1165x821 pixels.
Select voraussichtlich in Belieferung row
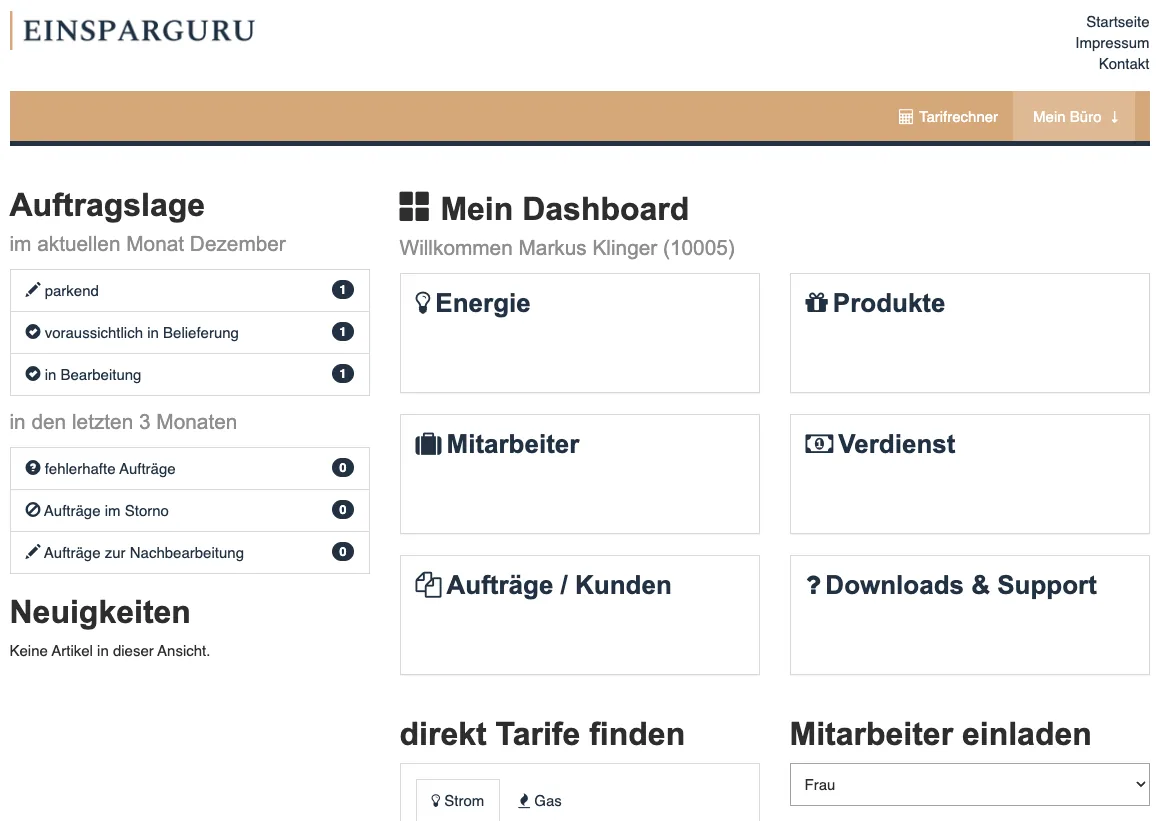[x=189, y=332]
